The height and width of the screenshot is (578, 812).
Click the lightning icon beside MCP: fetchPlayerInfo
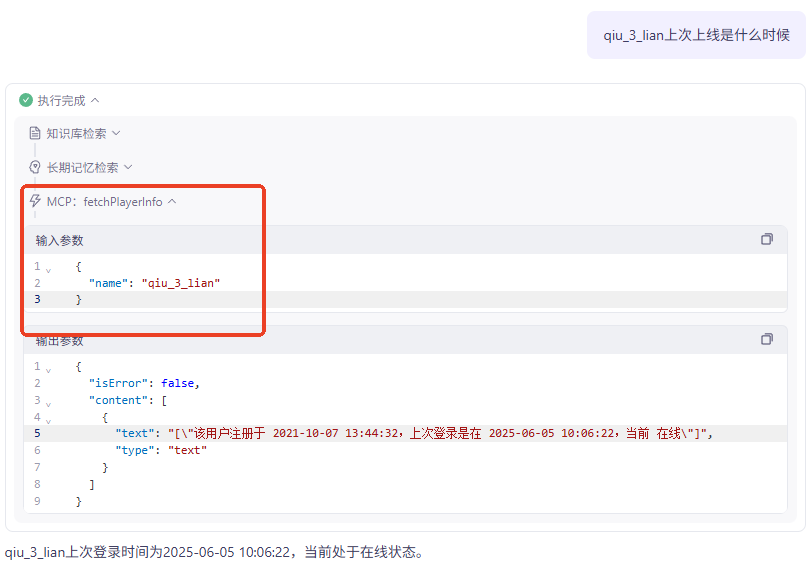tap(35, 201)
